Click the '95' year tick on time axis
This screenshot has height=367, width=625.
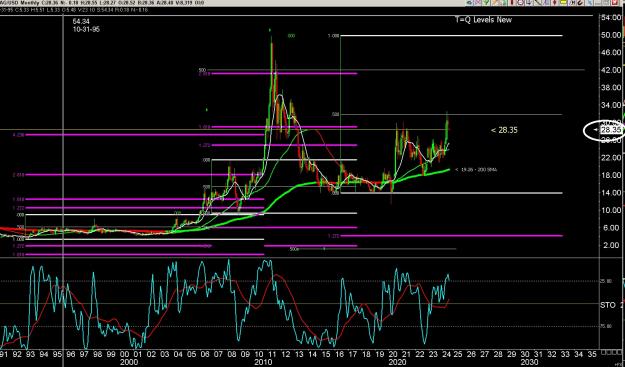pos(57,354)
